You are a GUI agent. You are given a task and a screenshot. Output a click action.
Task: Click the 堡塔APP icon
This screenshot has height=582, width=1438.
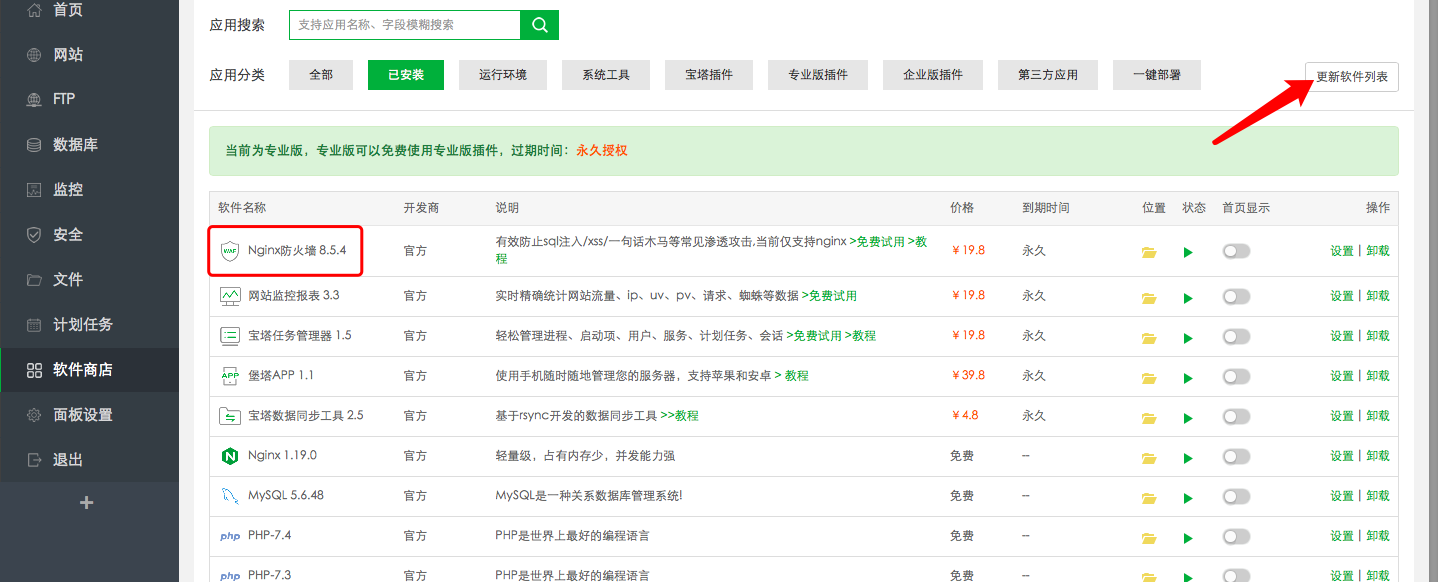230,376
